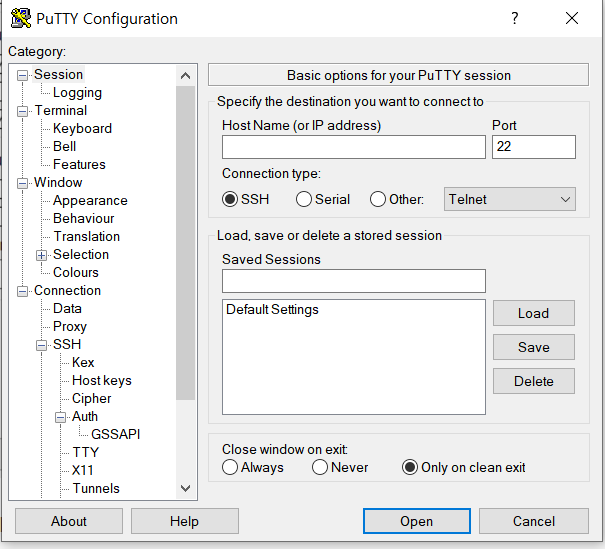Click the Load session button
Viewport: 605px width, 549px height.
(x=534, y=313)
